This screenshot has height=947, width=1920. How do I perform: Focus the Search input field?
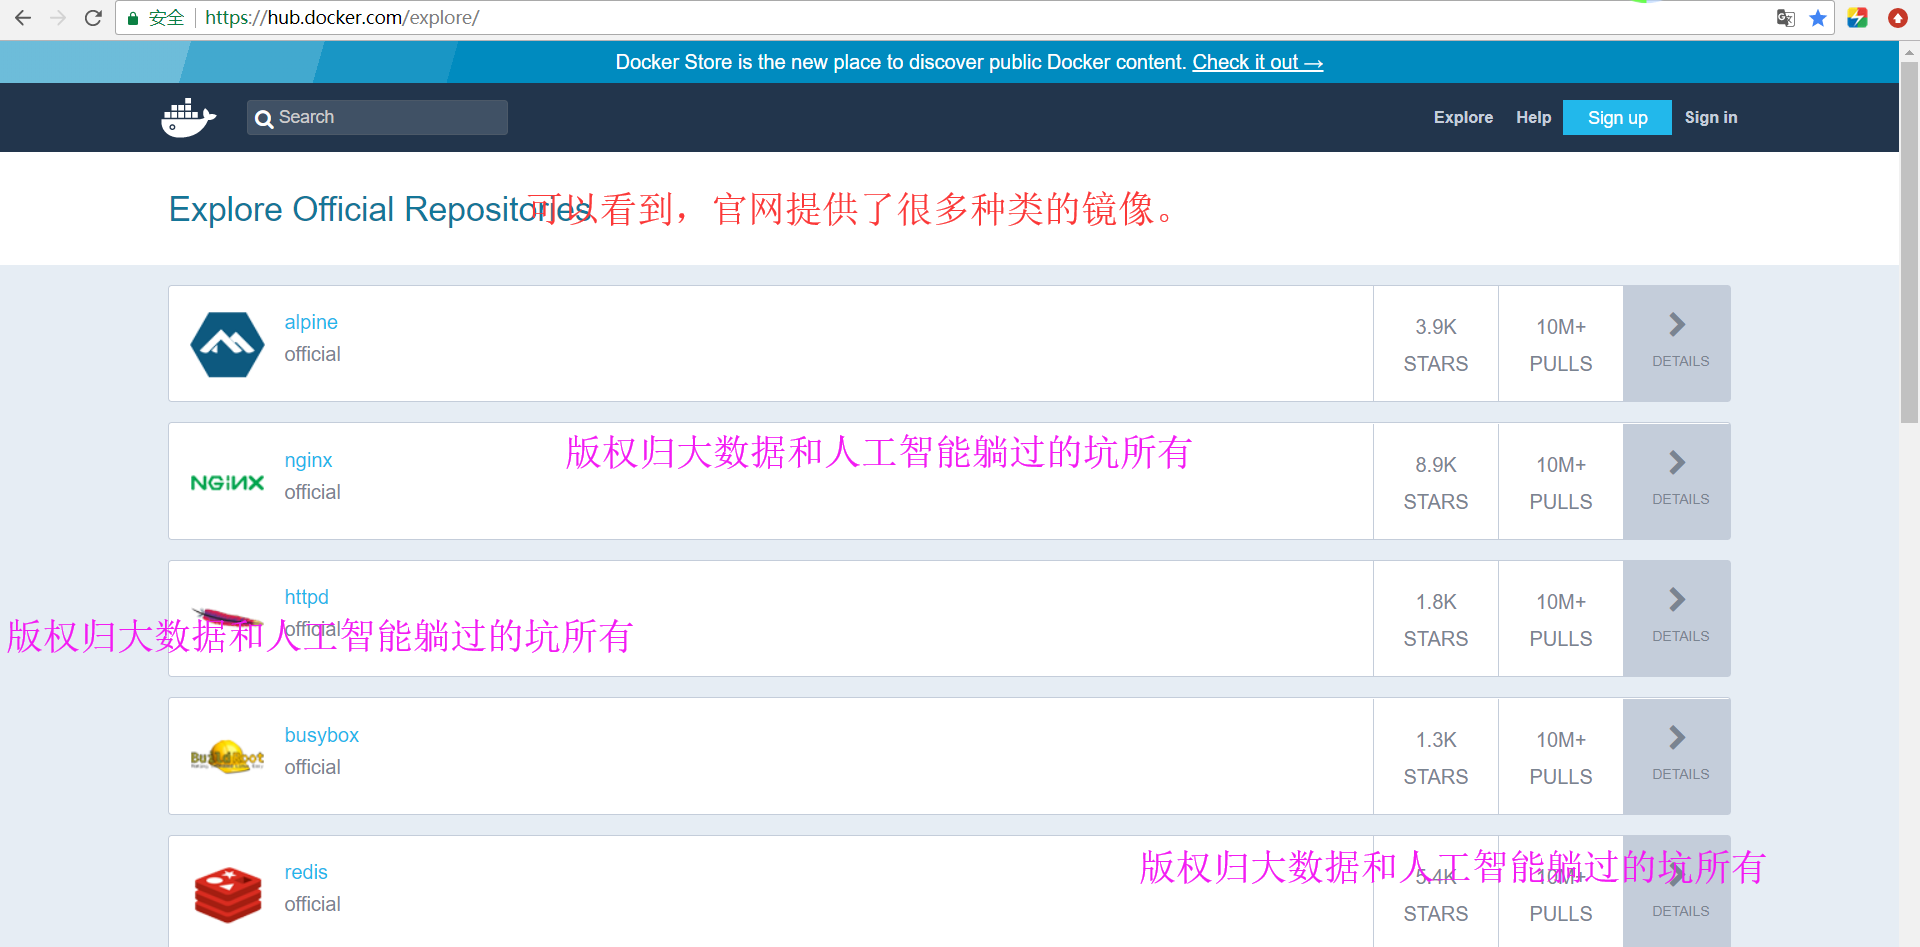click(377, 117)
